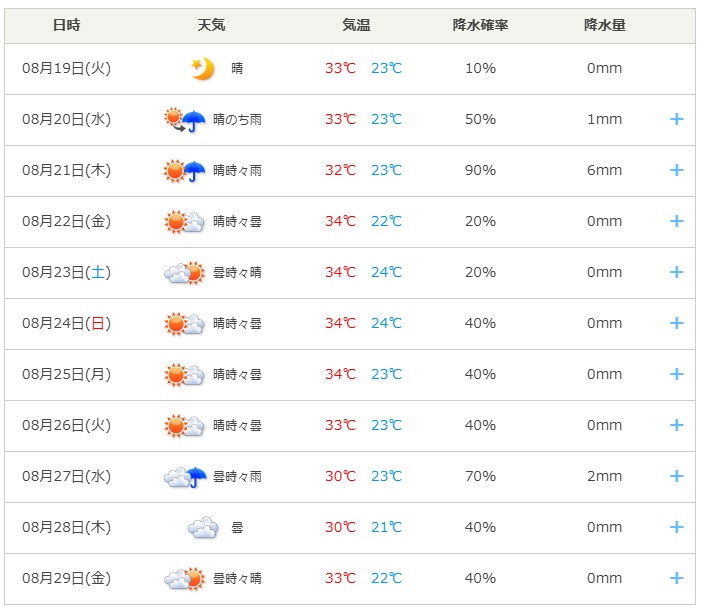Click the cloud and umbrella icon for 08月27日
705x611 pixels.
184,477
